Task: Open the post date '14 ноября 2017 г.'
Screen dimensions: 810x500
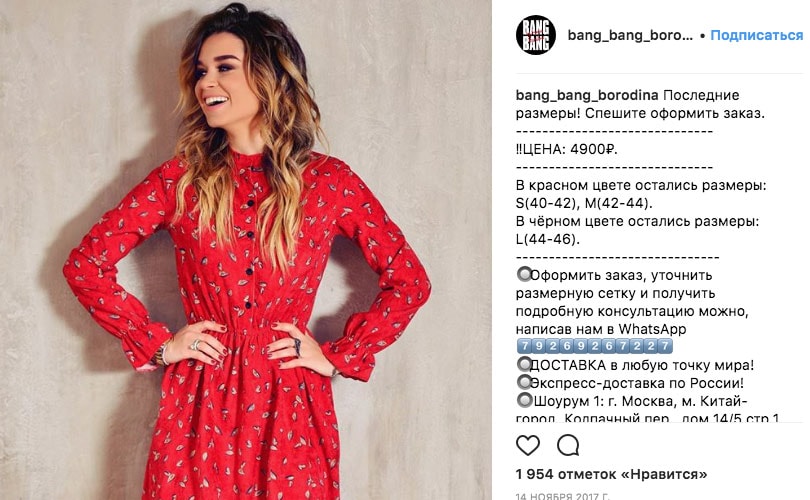Action: pos(563,496)
